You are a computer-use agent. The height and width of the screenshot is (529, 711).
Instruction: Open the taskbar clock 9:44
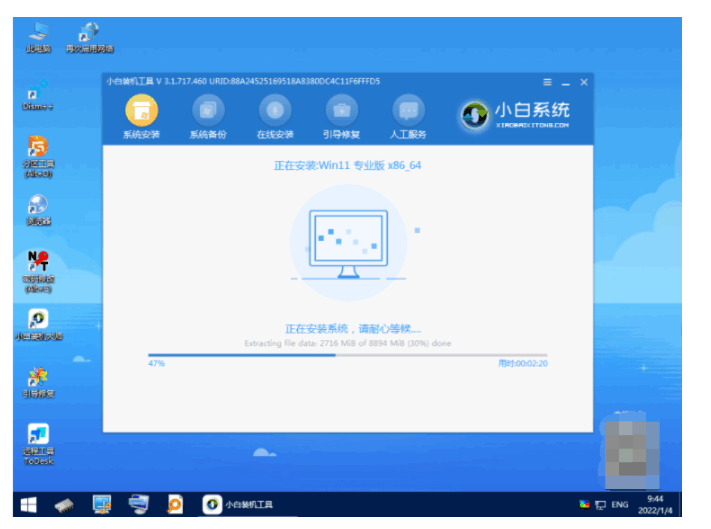tap(655, 505)
